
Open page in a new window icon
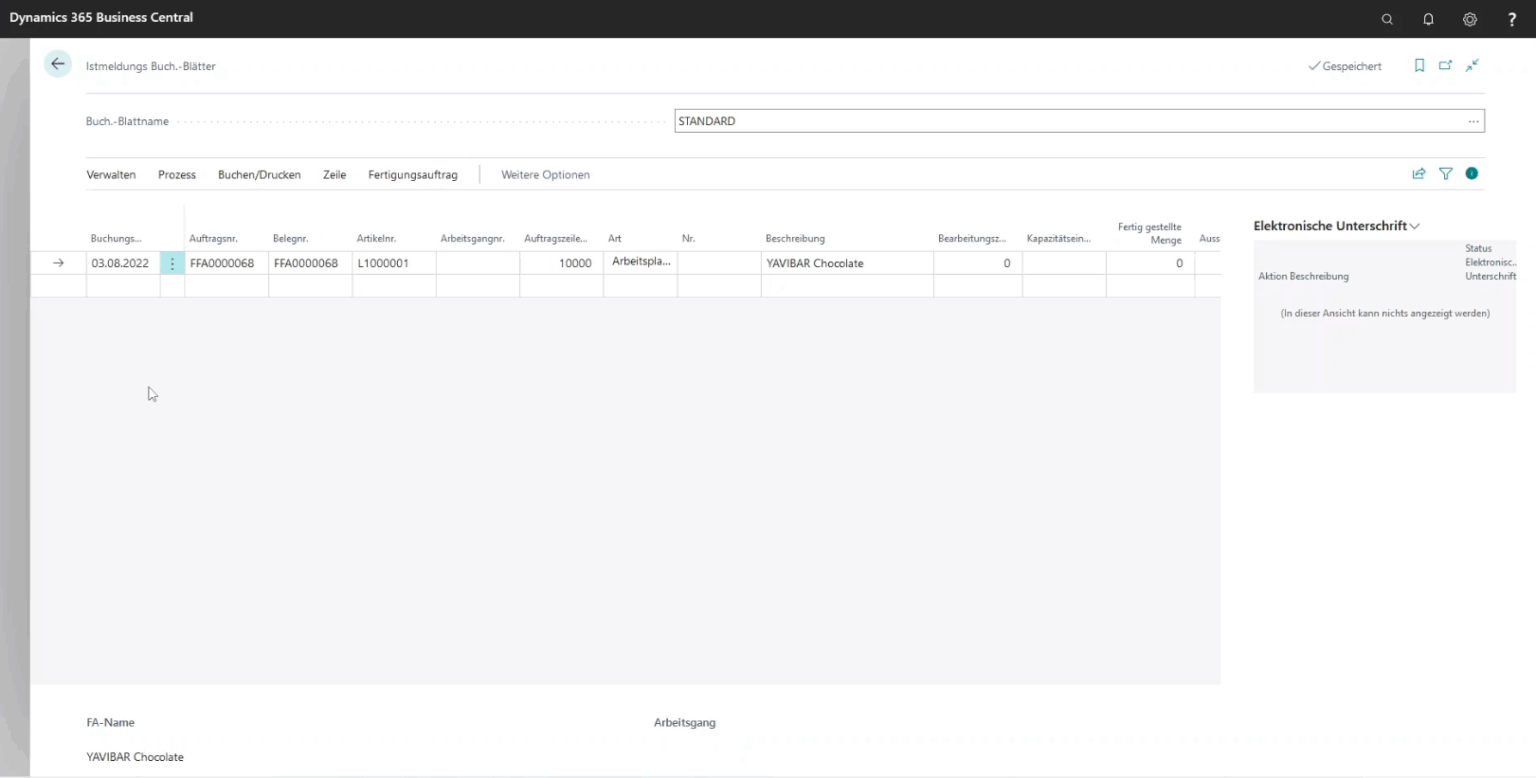[x=1445, y=64]
